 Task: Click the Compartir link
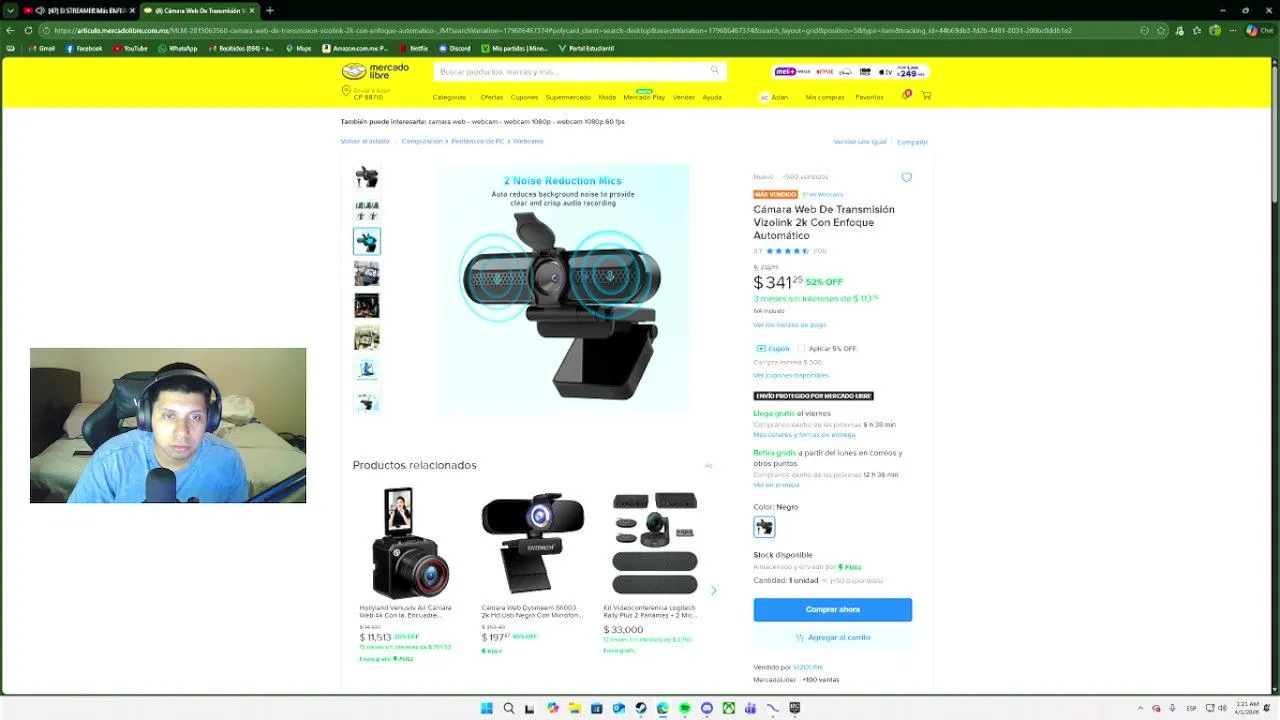pyautogui.click(x=912, y=141)
